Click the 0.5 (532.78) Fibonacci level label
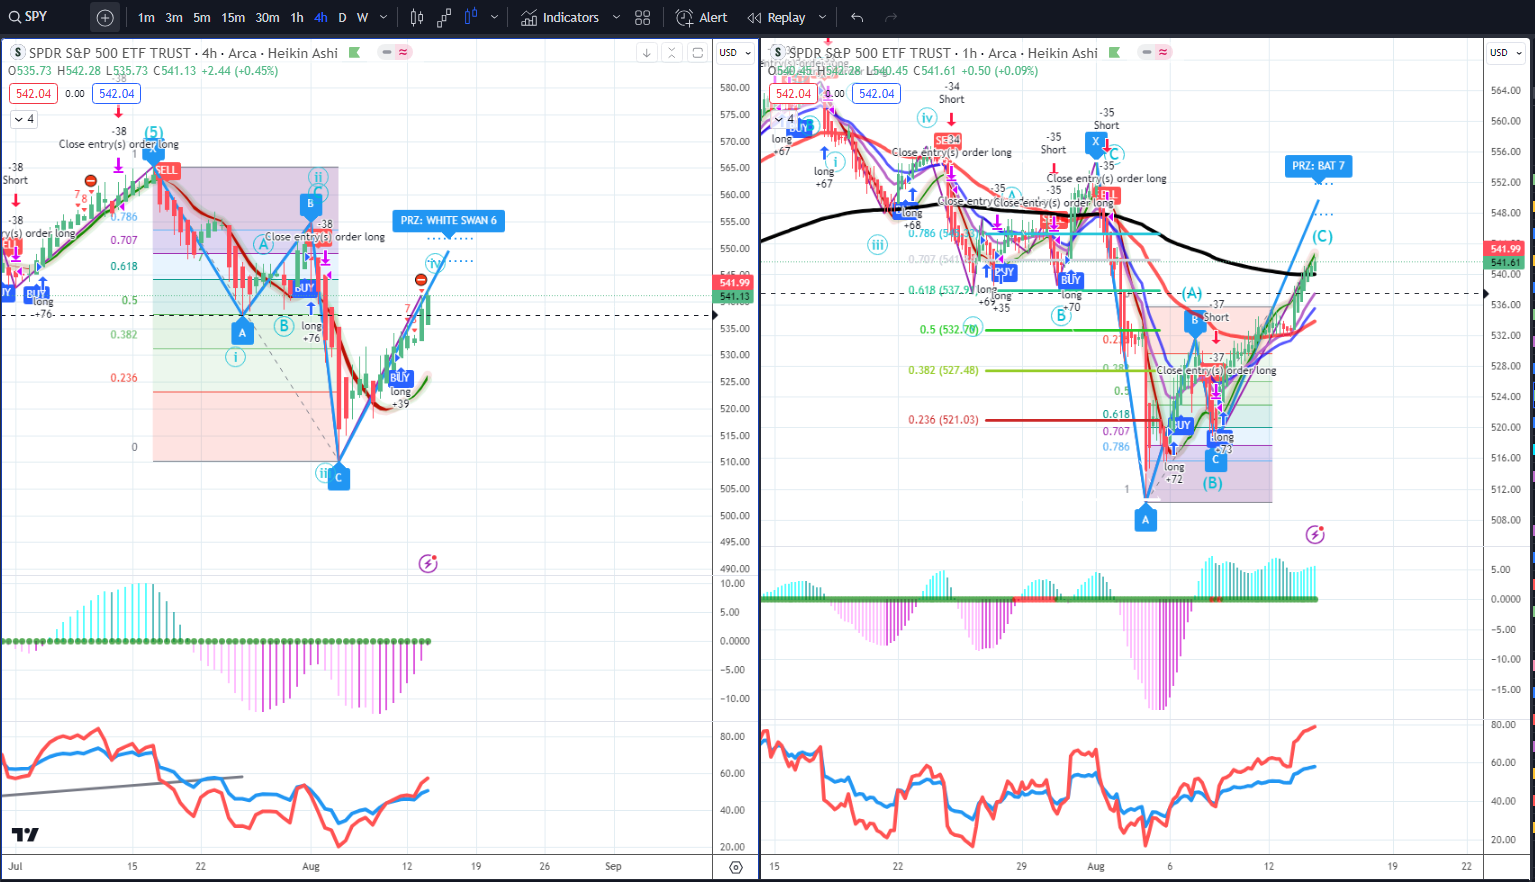 tap(949, 330)
